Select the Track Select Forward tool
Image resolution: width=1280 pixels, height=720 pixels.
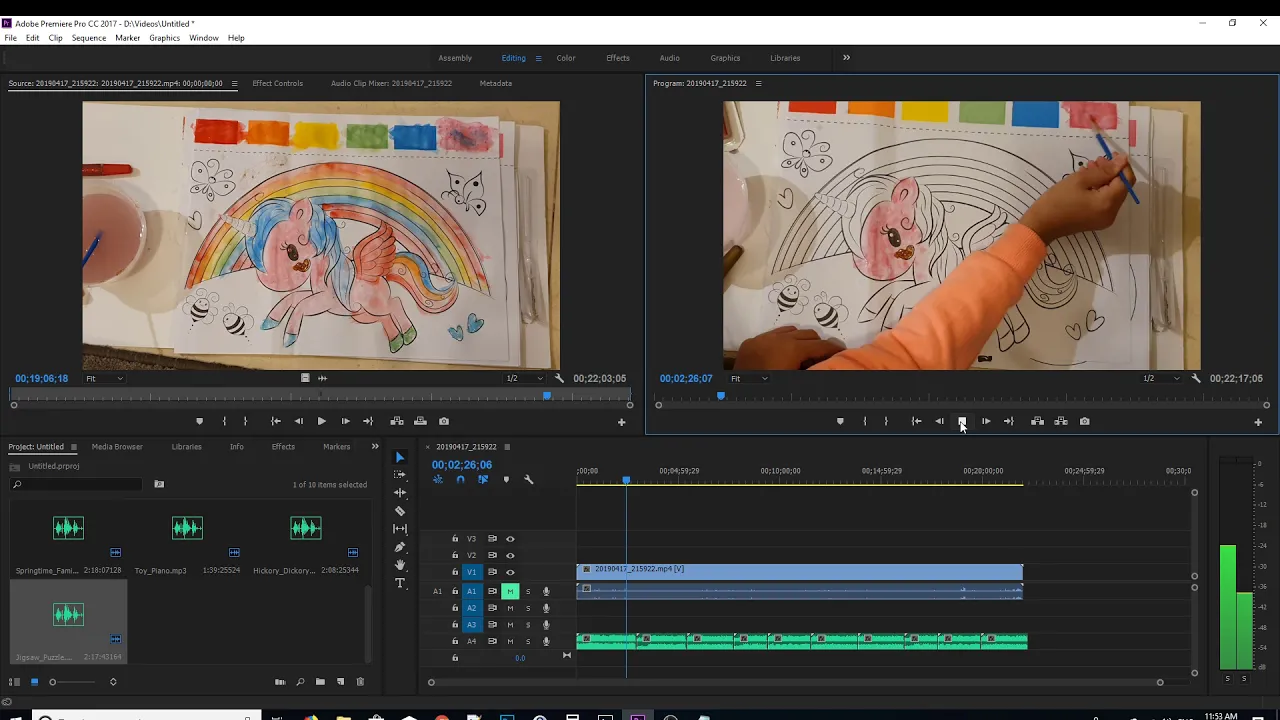(400, 475)
